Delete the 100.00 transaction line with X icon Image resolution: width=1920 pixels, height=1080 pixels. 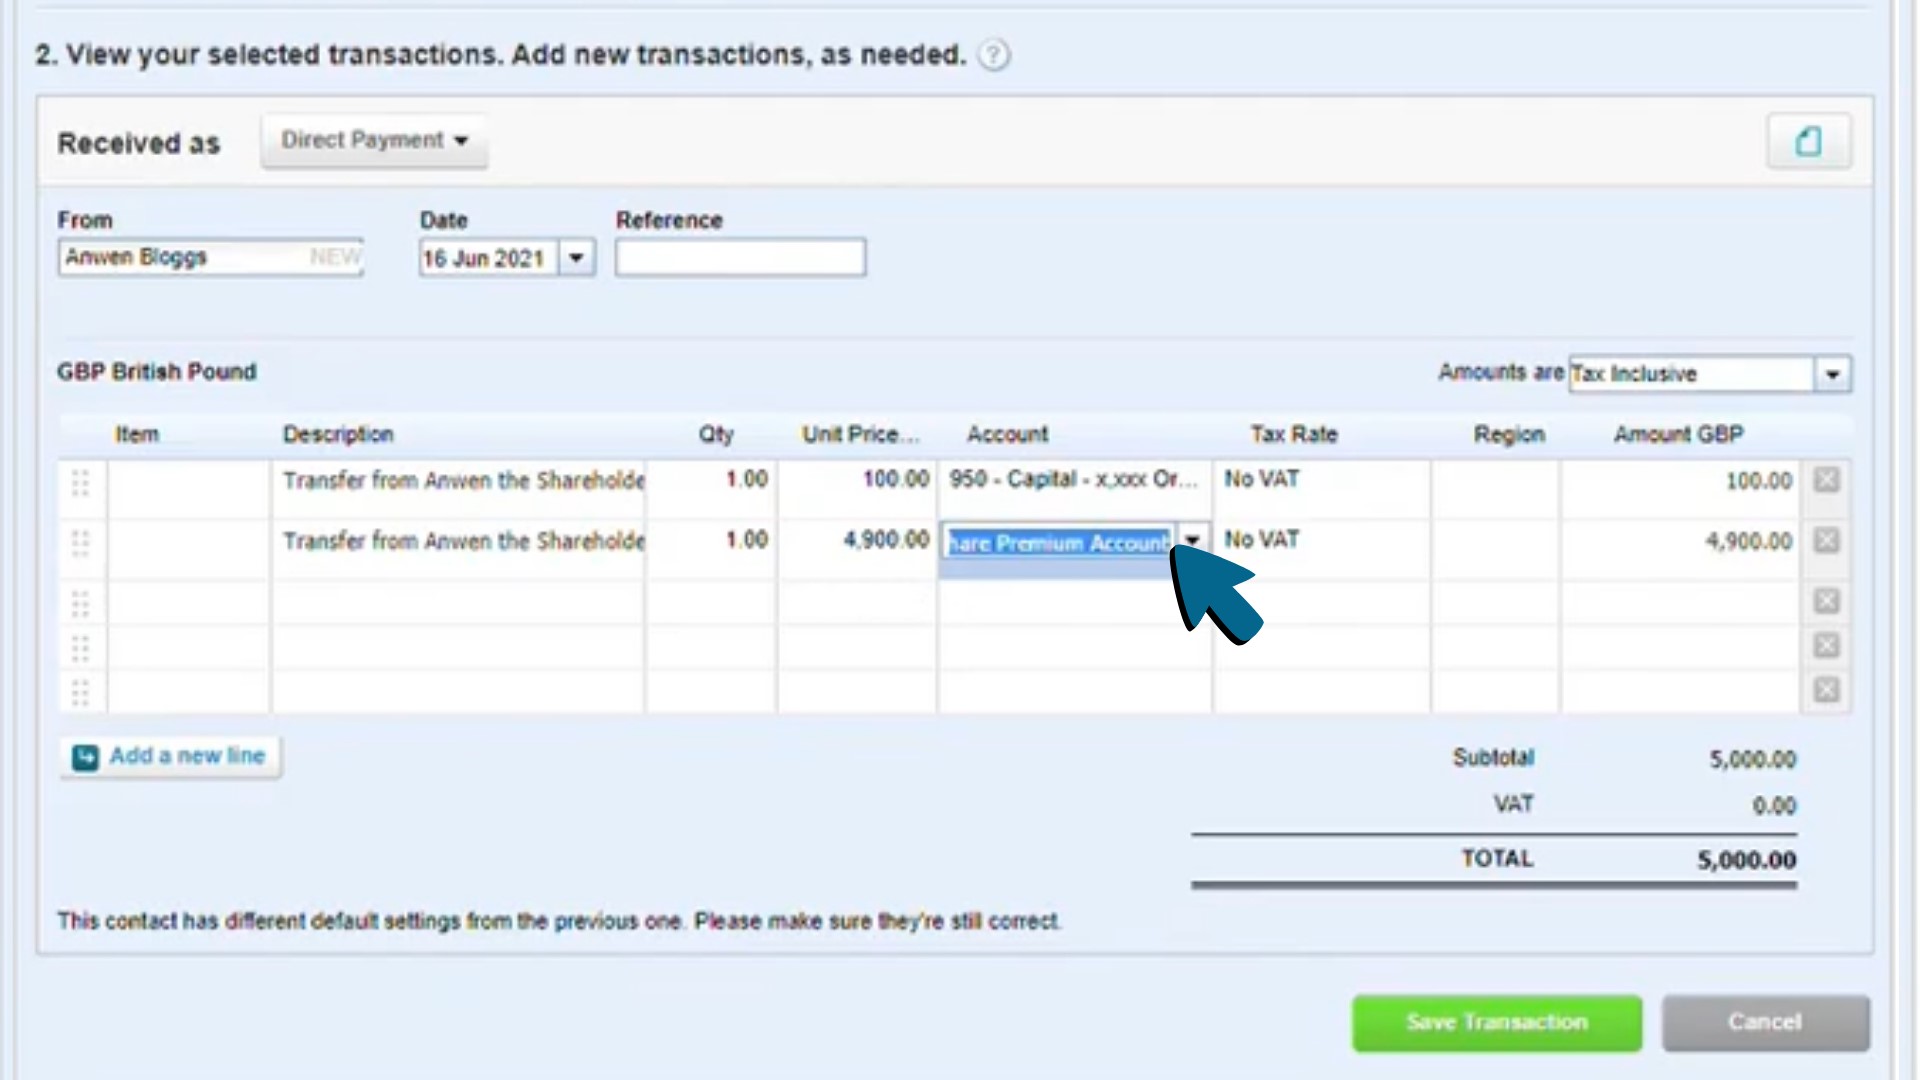click(x=1826, y=480)
